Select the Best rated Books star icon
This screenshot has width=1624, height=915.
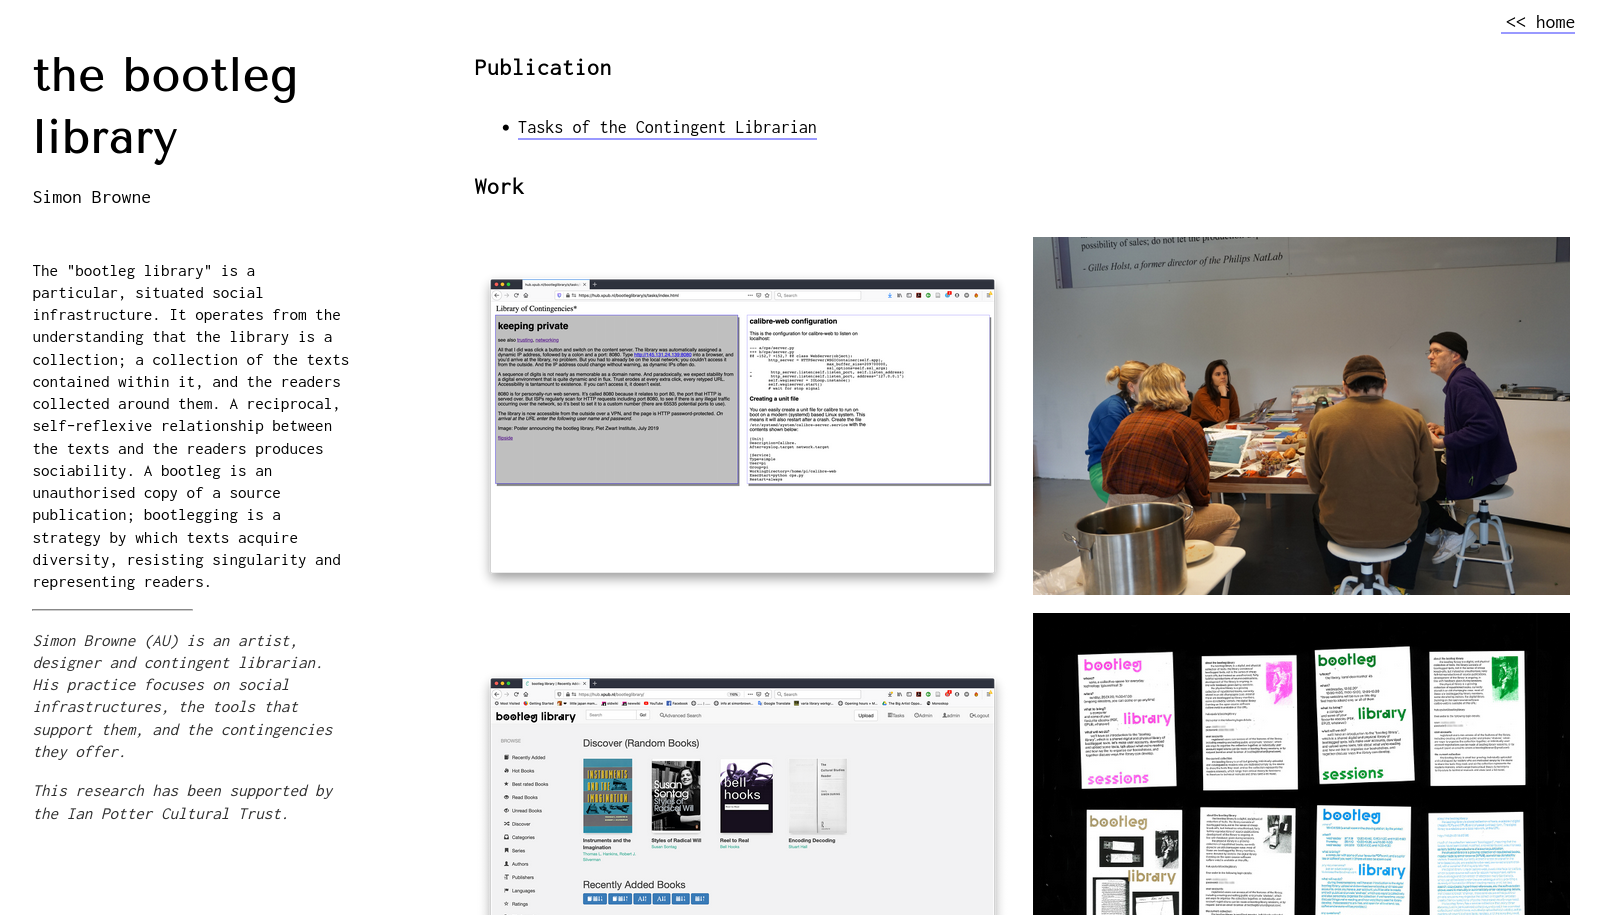point(507,784)
